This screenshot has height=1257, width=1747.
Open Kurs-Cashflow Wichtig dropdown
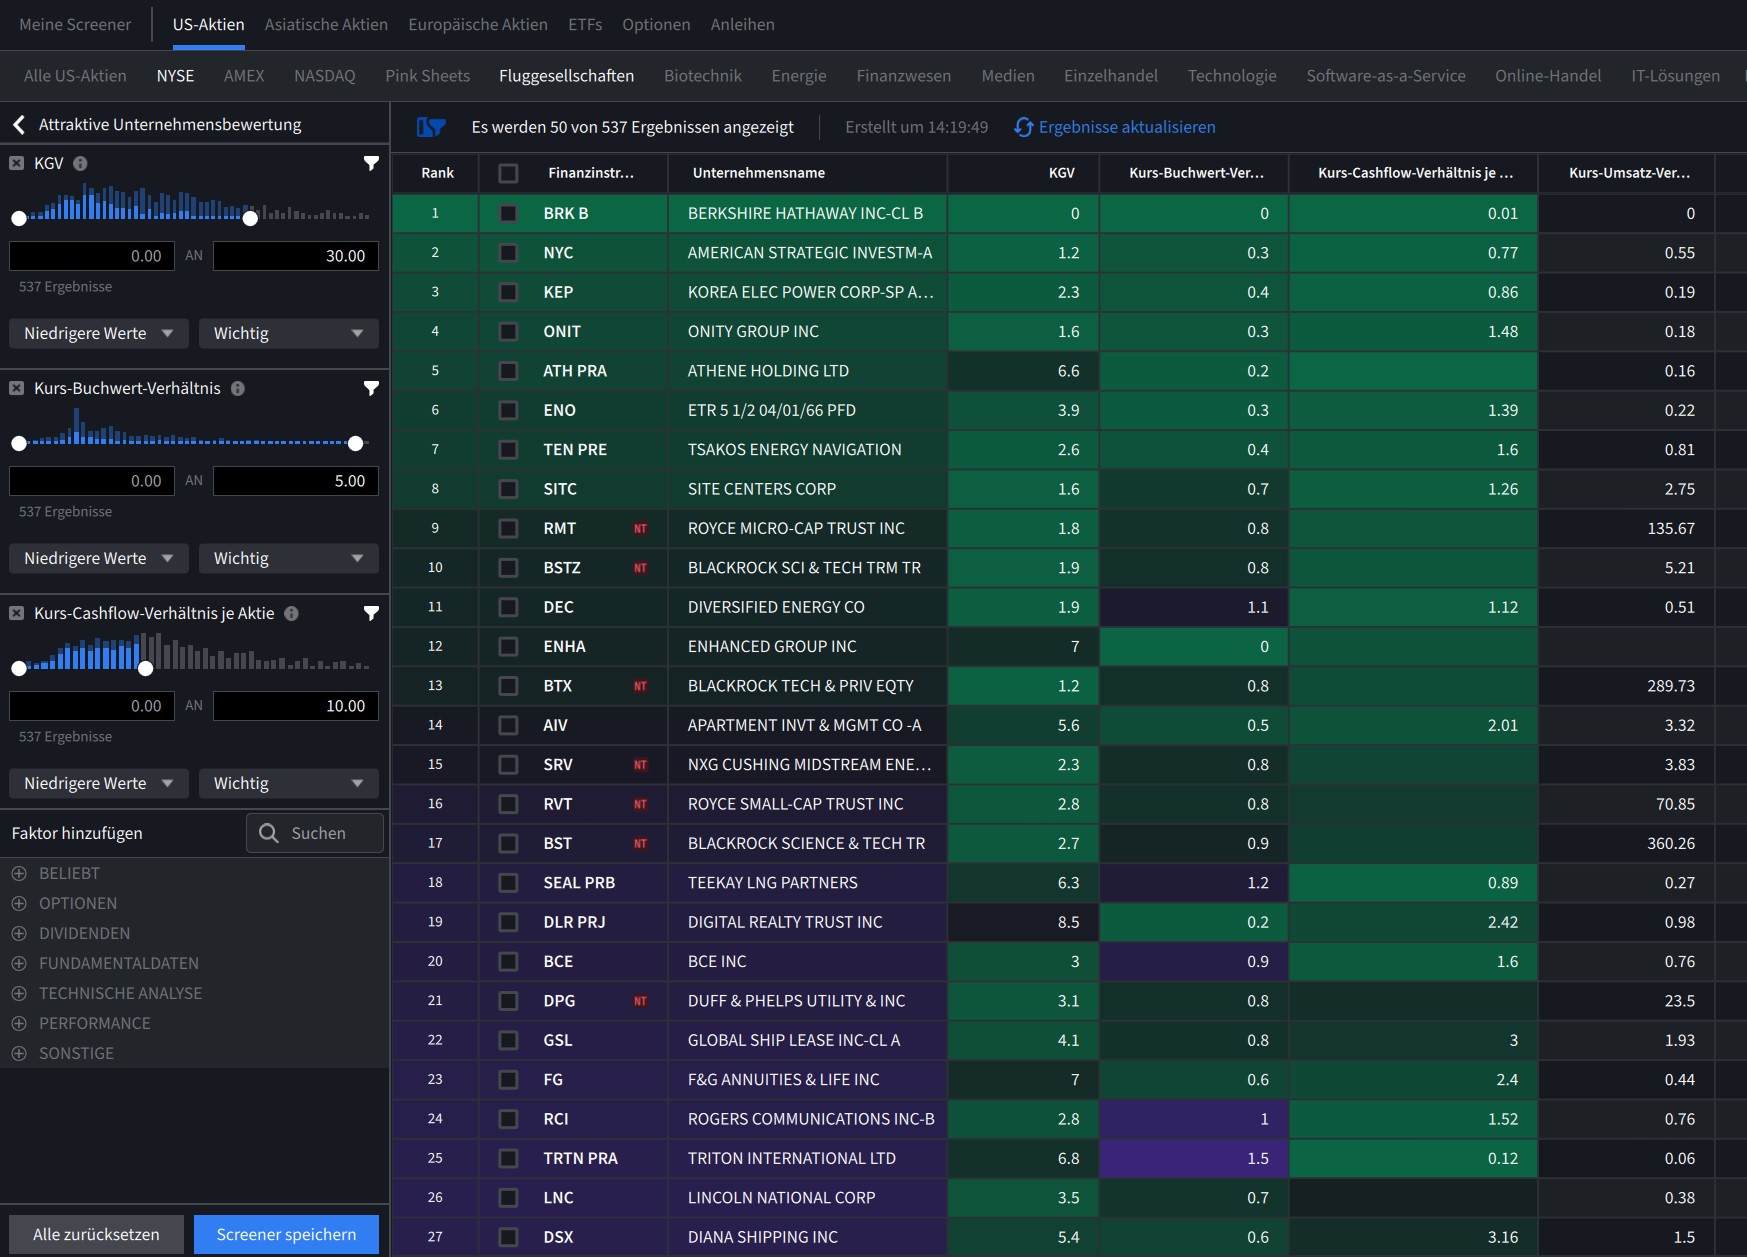click(288, 783)
